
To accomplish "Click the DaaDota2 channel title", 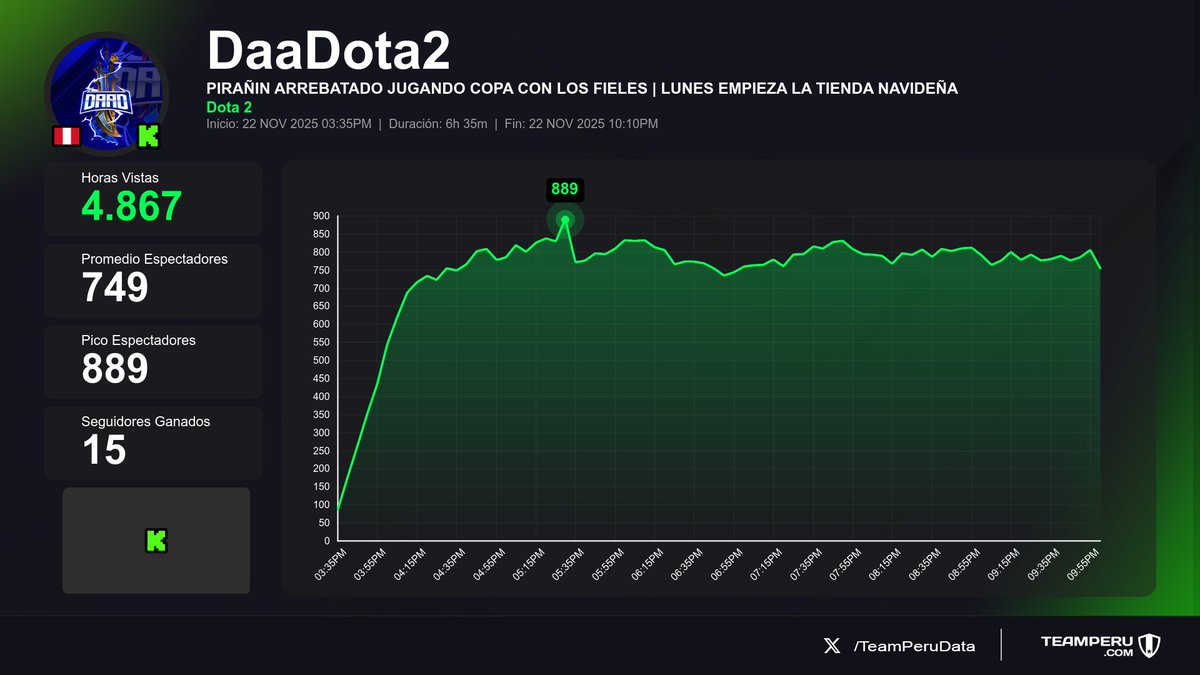I will tap(327, 52).
